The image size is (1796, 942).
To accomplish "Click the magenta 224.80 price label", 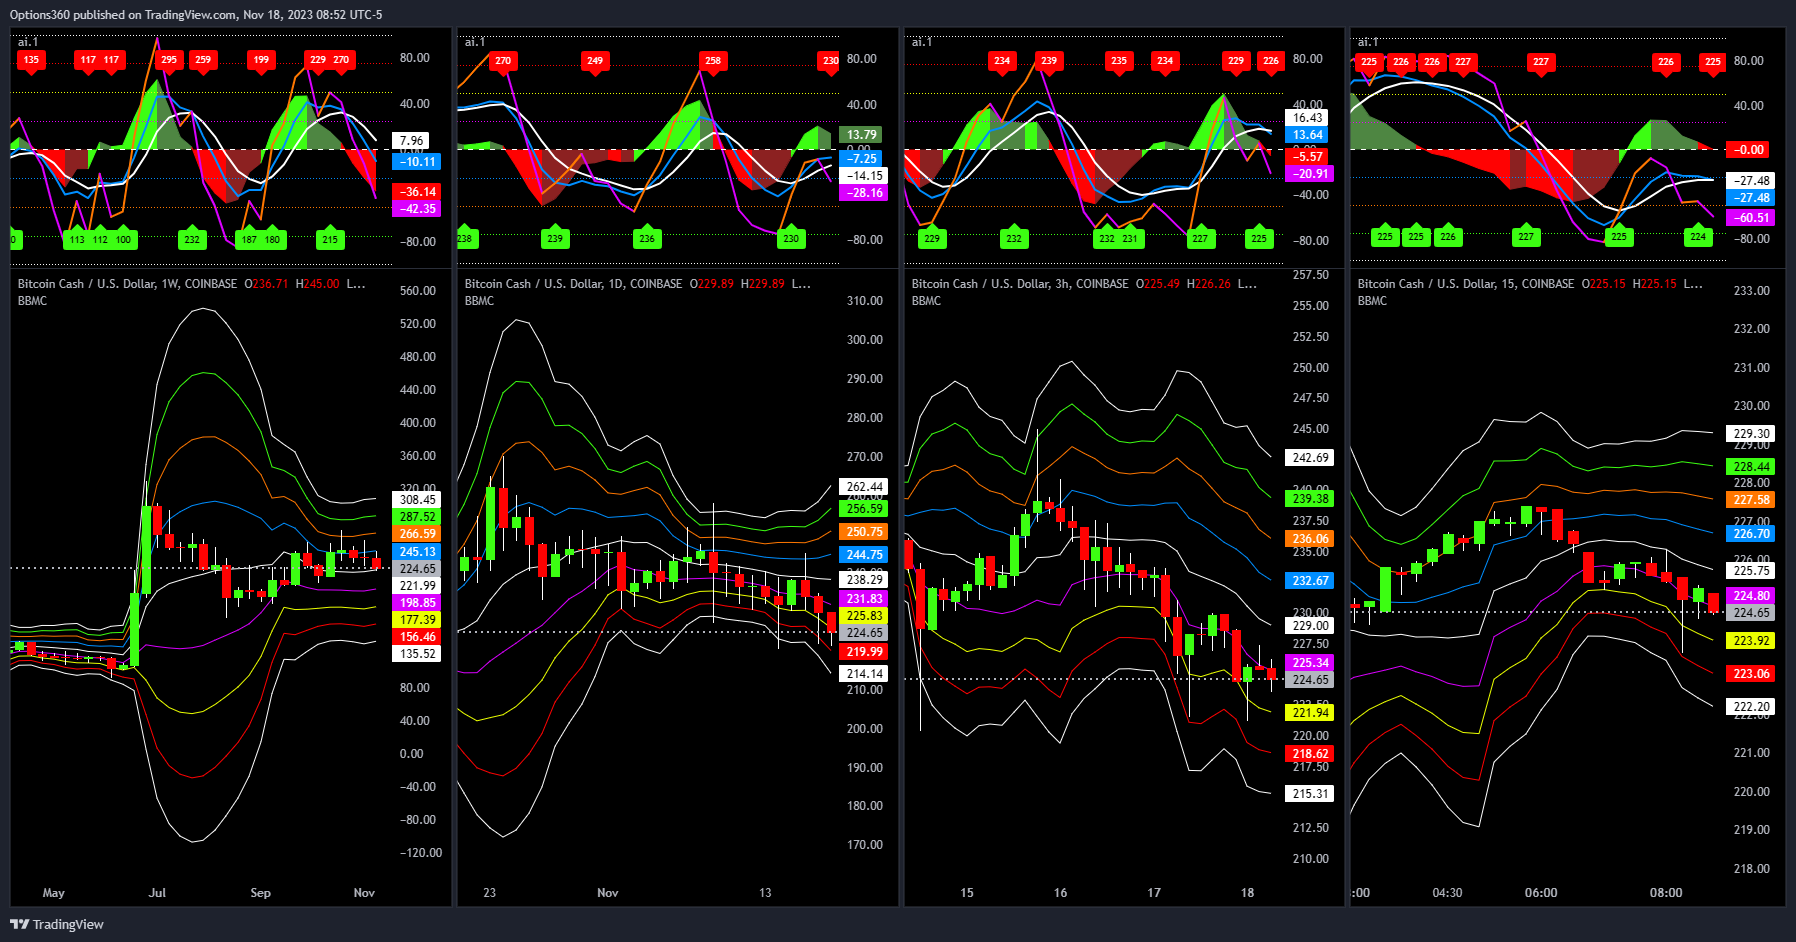I will coord(1751,596).
